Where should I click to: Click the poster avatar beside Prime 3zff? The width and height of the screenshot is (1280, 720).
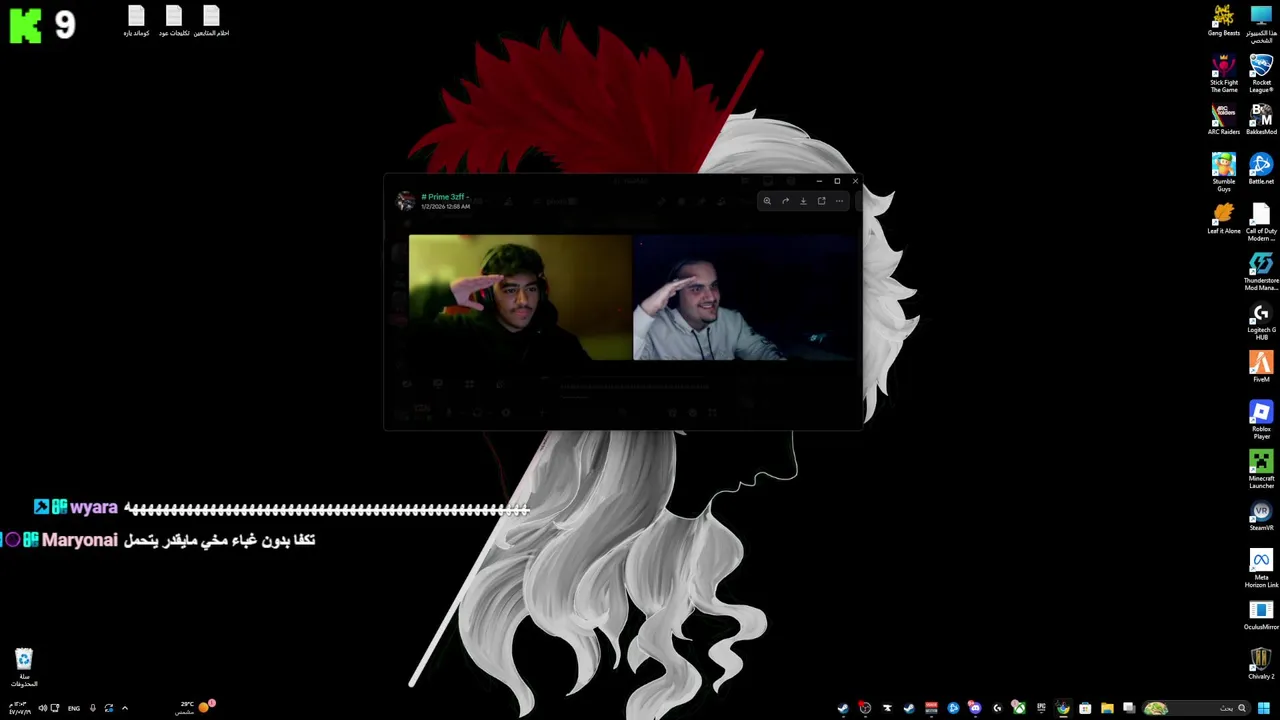coord(405,201)
